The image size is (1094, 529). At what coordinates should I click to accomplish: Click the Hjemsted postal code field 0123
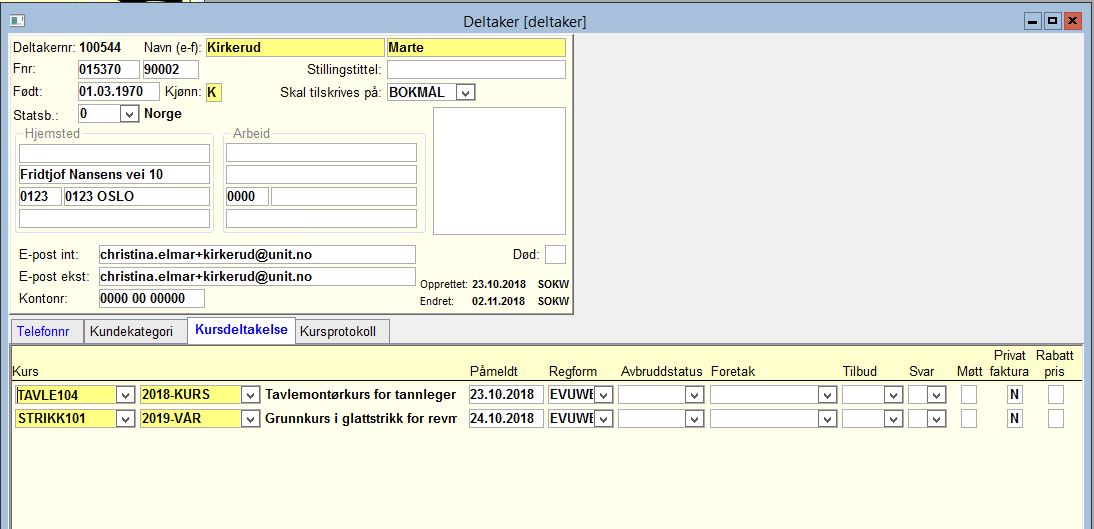point(40,196)
